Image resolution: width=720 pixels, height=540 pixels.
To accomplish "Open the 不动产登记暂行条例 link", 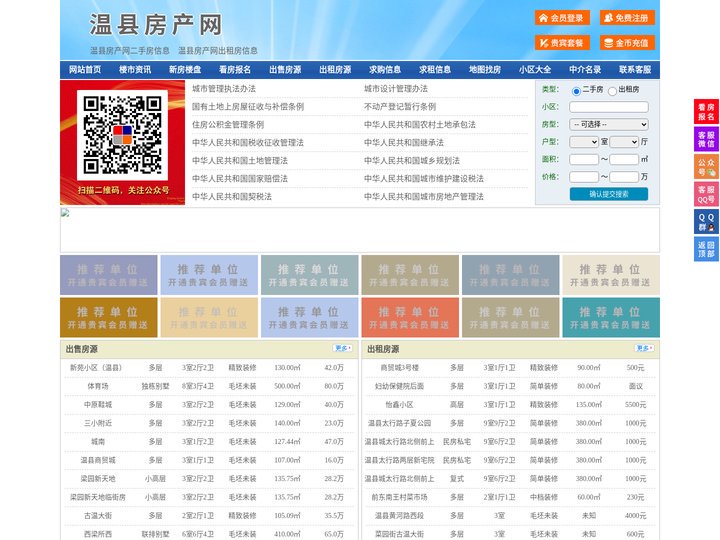I will [x=400, y=107].
